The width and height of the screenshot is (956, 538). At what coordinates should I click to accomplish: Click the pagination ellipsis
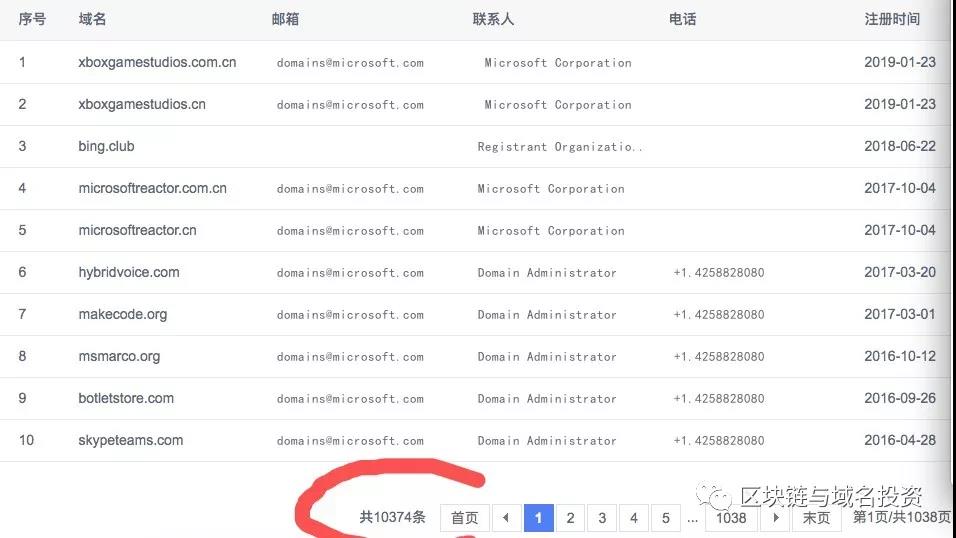693,520
